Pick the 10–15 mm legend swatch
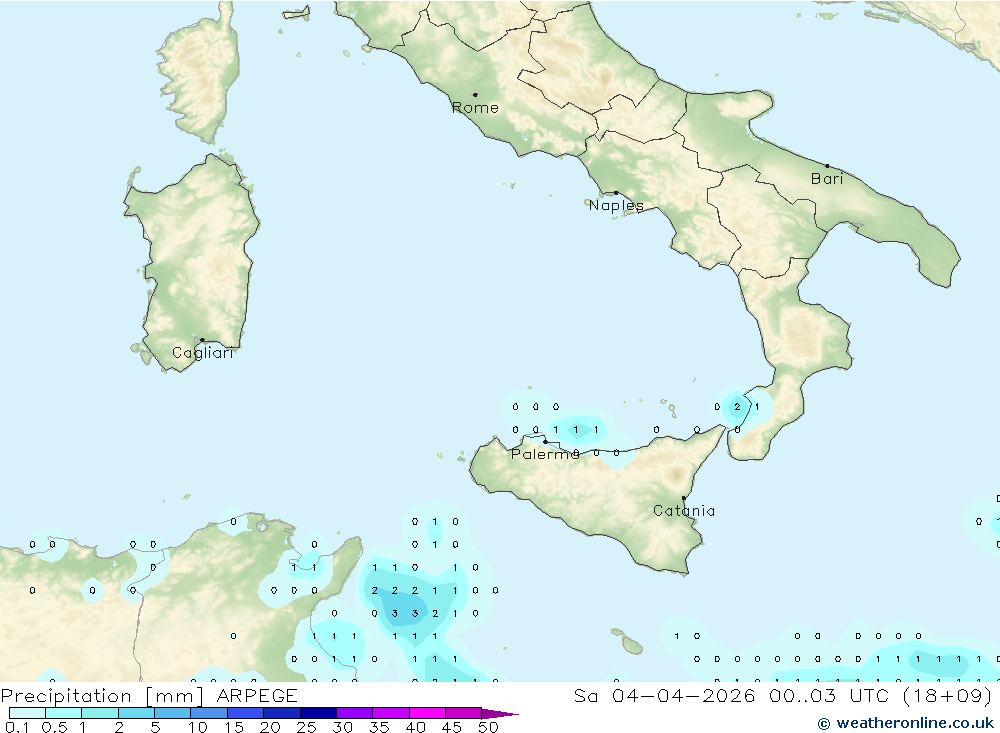1000x733 pixels. (209, 713)
